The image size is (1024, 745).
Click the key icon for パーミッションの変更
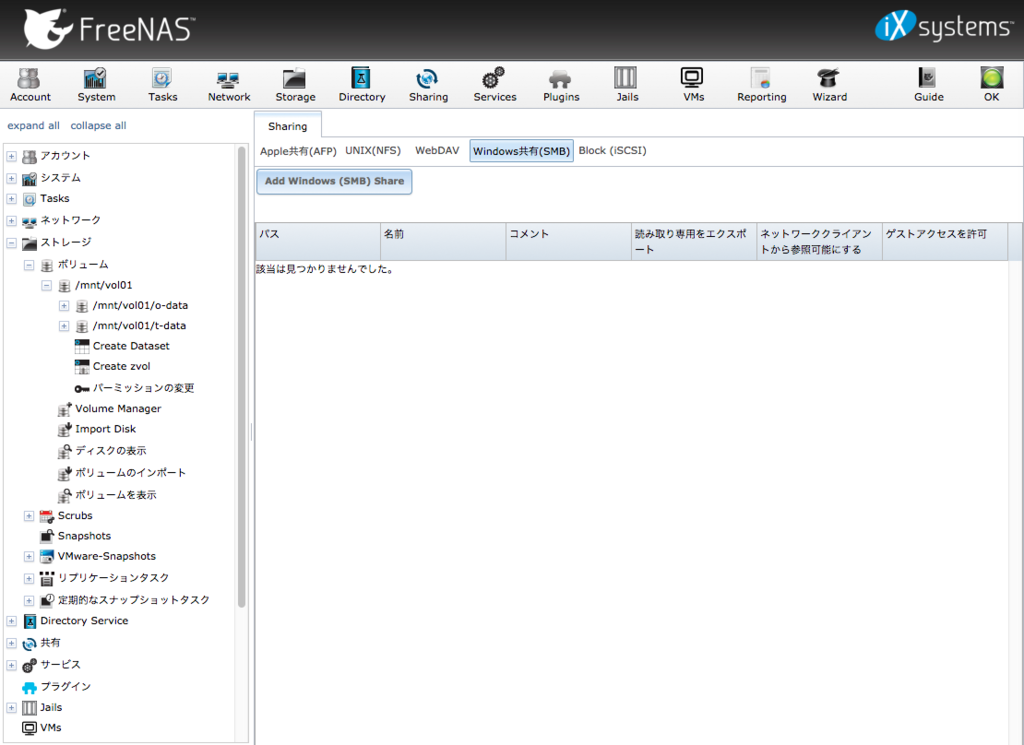pos(82,388)
